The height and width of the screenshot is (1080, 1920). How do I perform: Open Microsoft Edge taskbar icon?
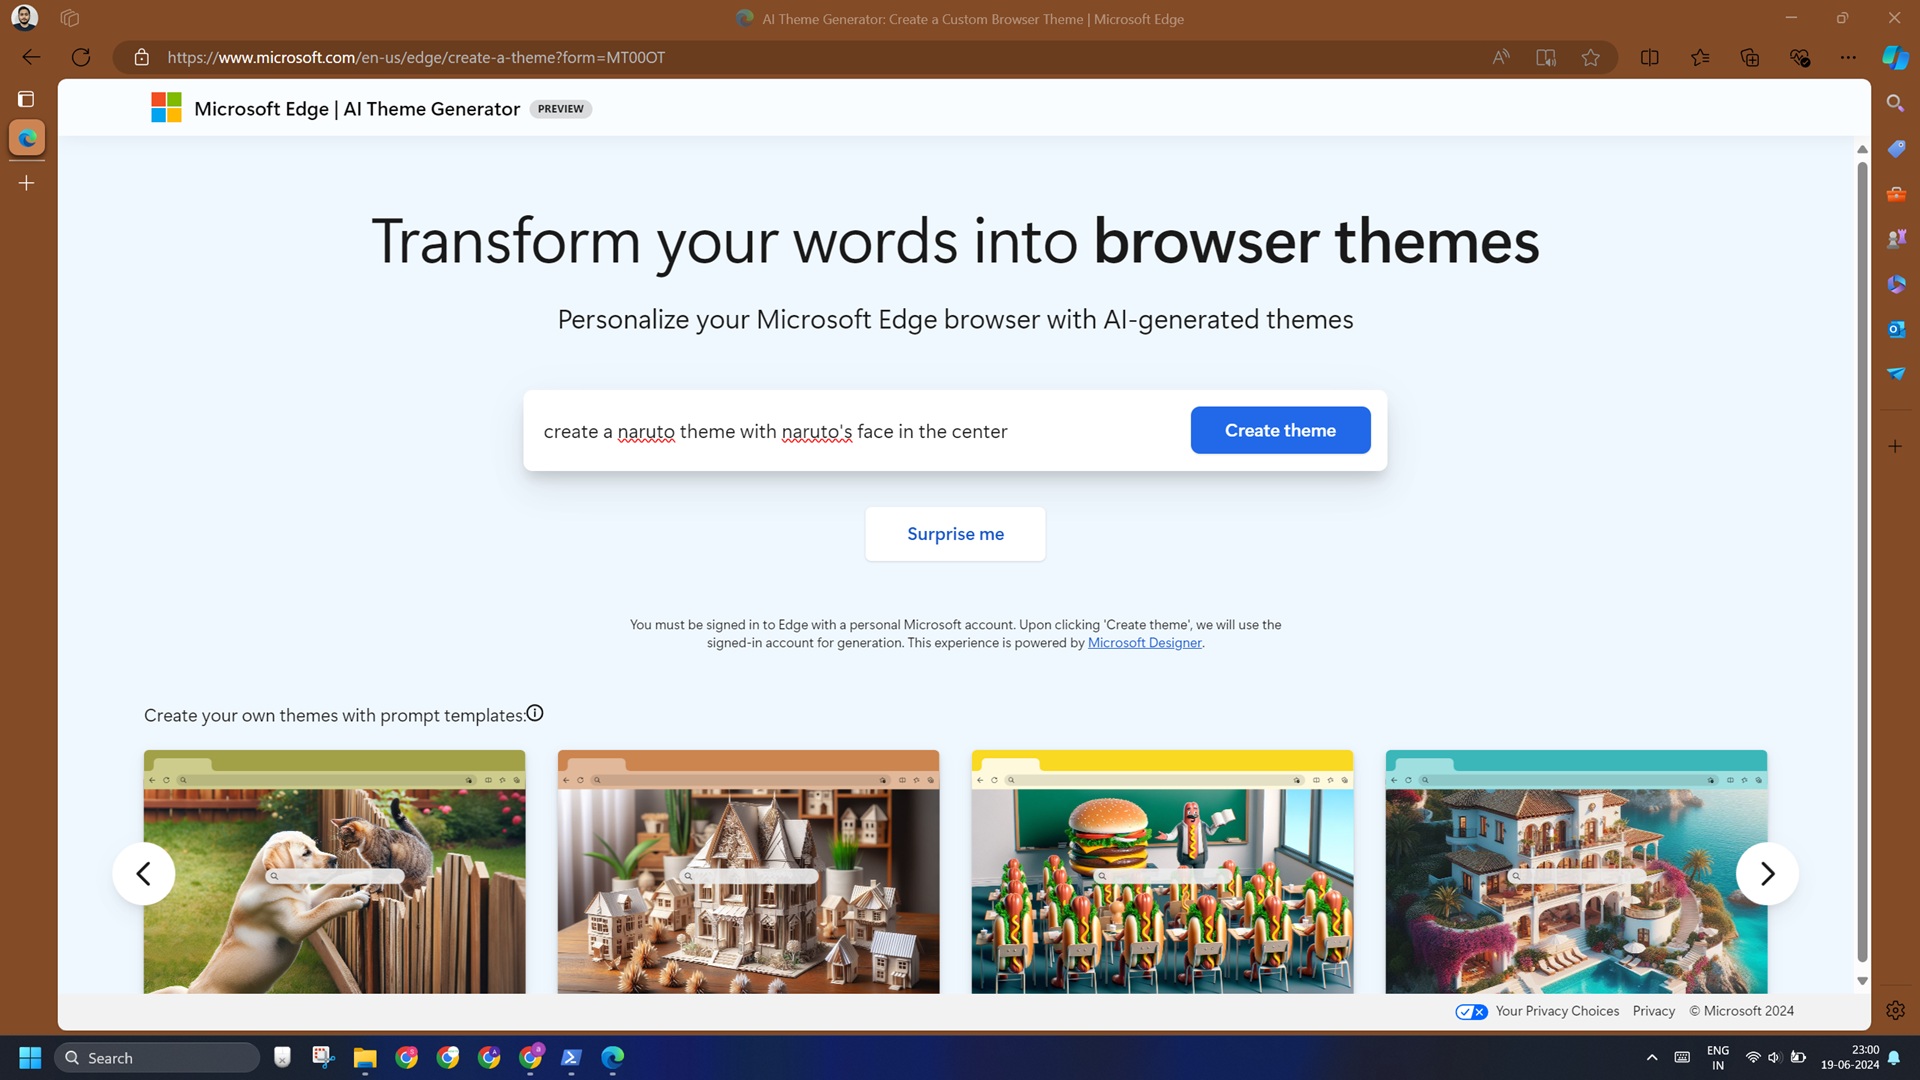(x=612, y=1057)
